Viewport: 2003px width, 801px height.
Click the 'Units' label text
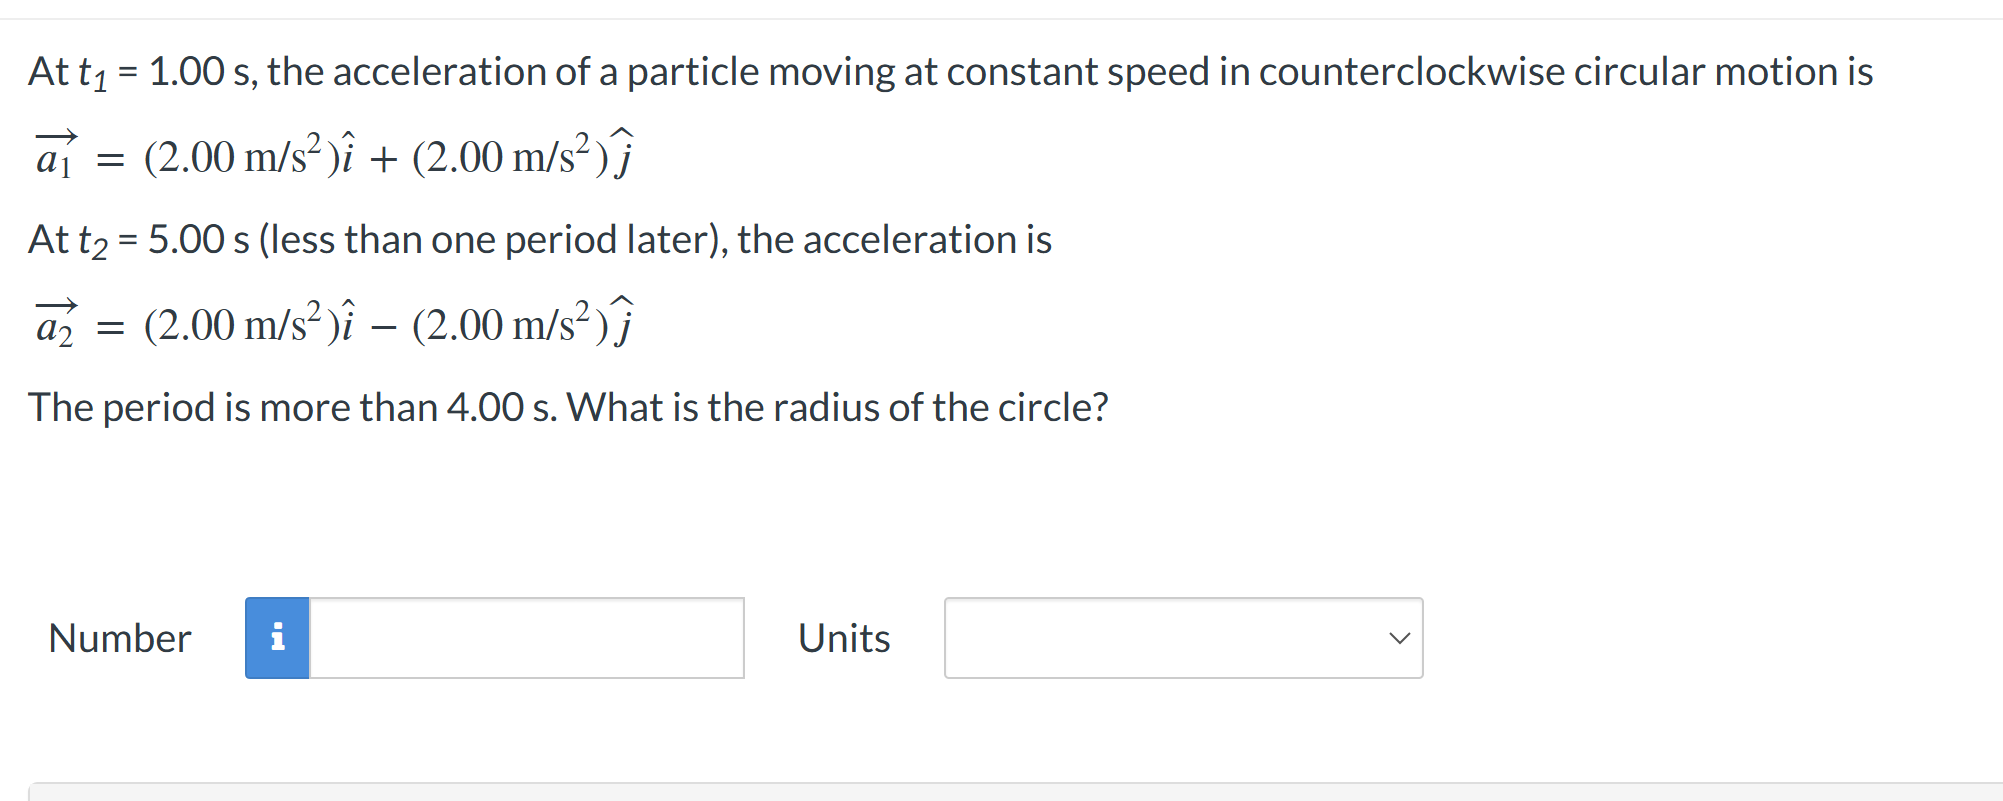(x=843, y=638)
